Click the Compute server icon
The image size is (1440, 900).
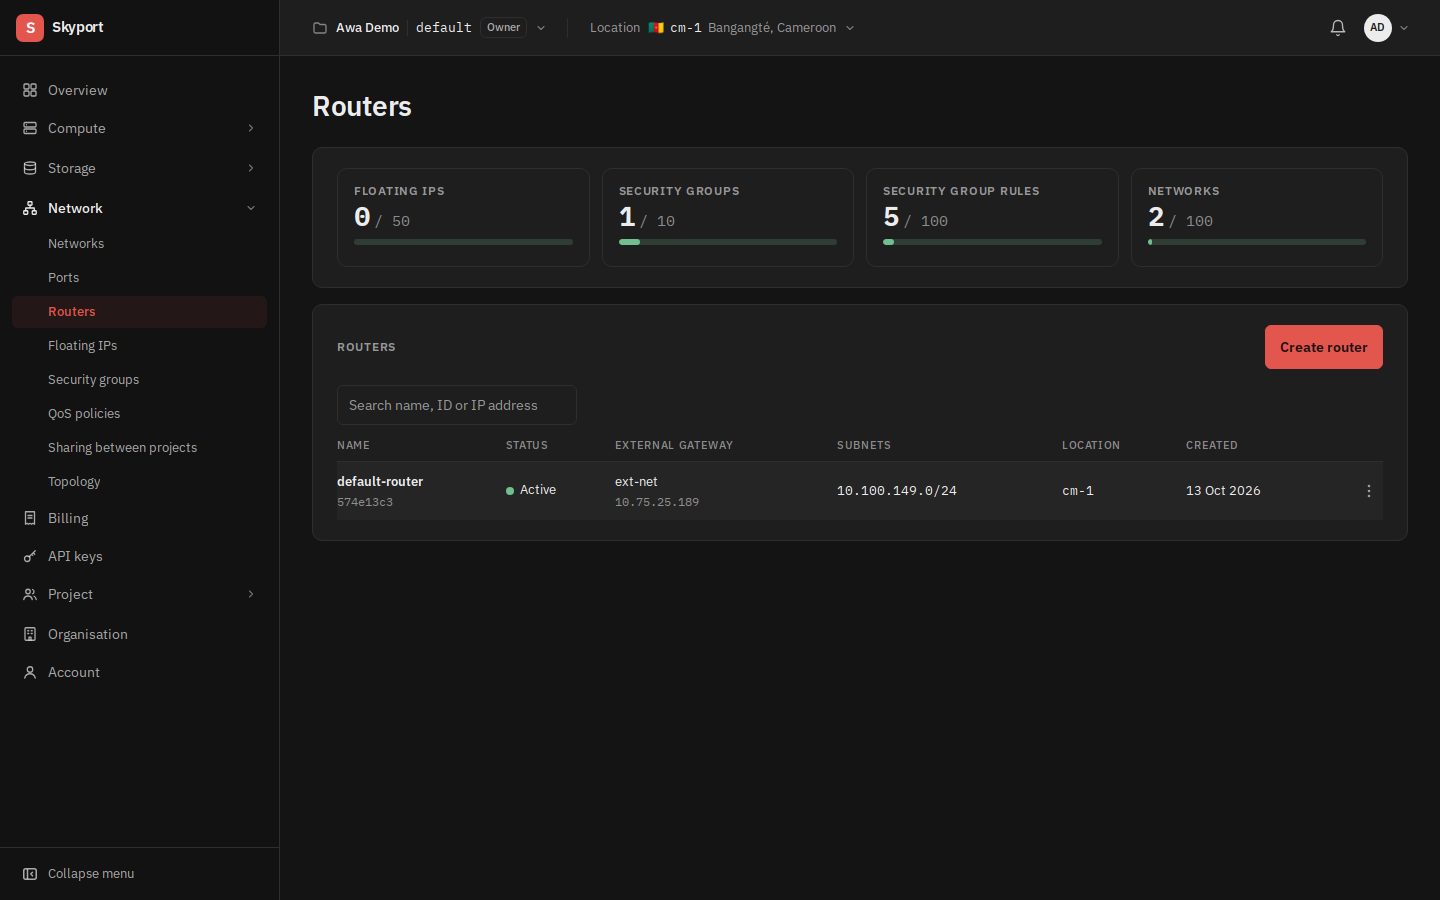click(30, 128)
